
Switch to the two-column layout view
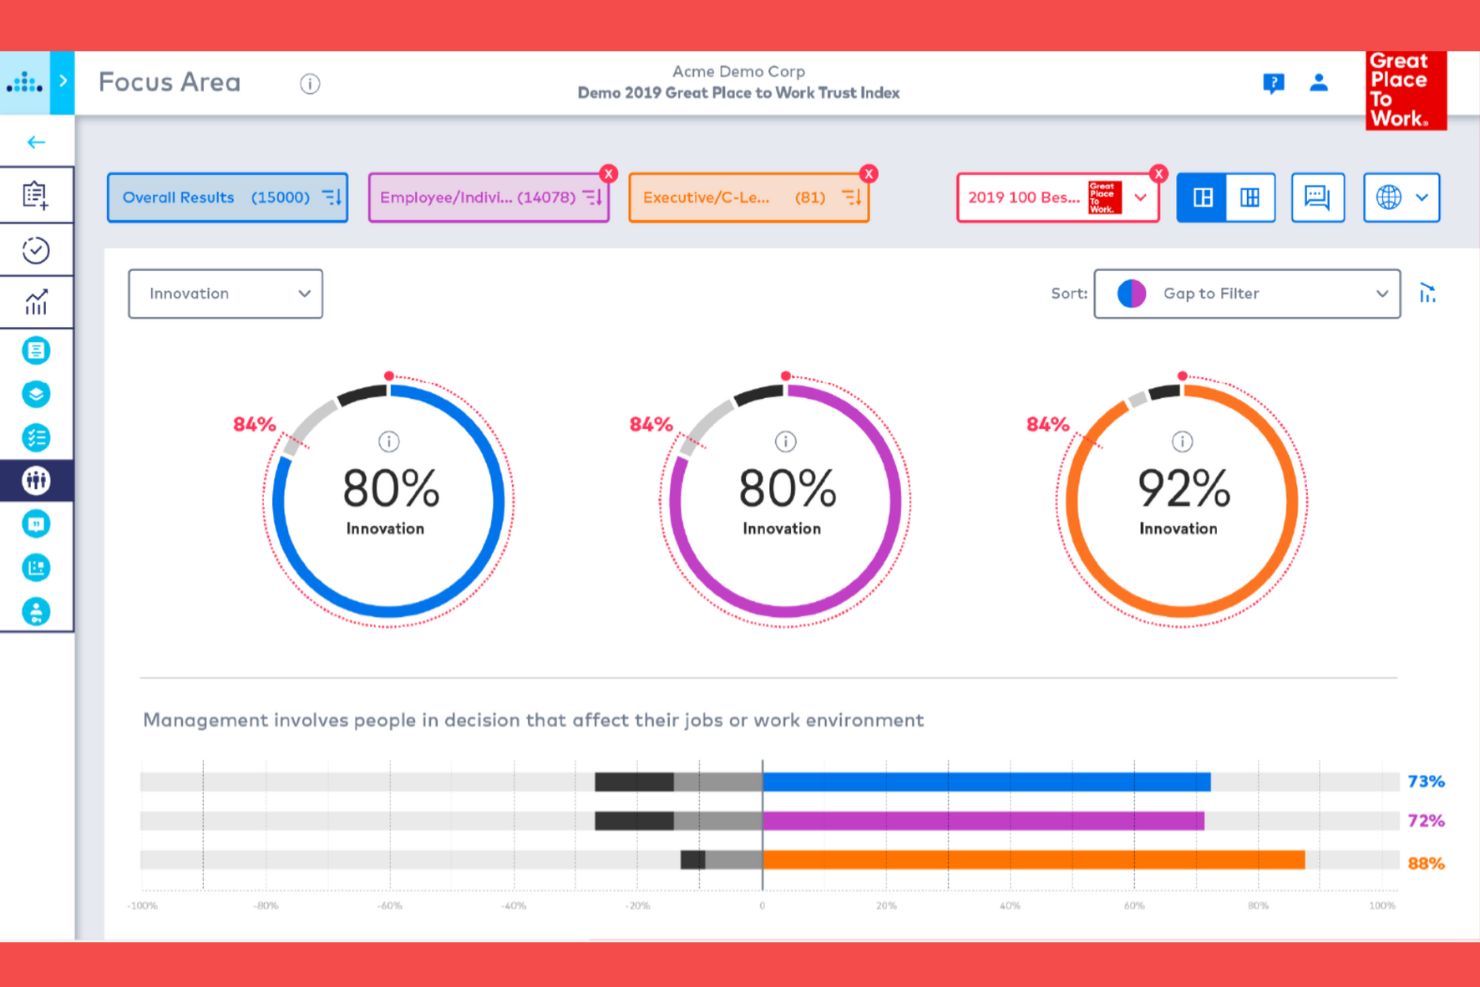[1201, 197]
